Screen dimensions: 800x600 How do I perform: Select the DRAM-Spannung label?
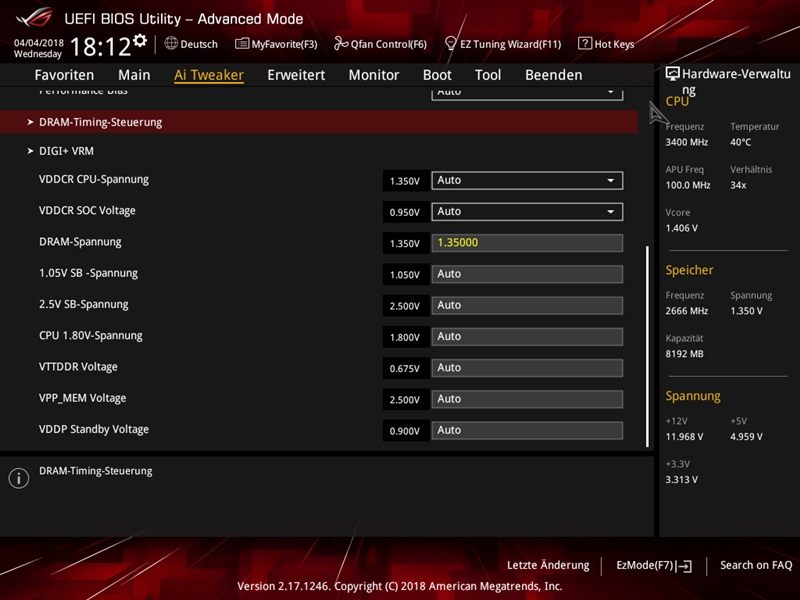coord(80,242)
